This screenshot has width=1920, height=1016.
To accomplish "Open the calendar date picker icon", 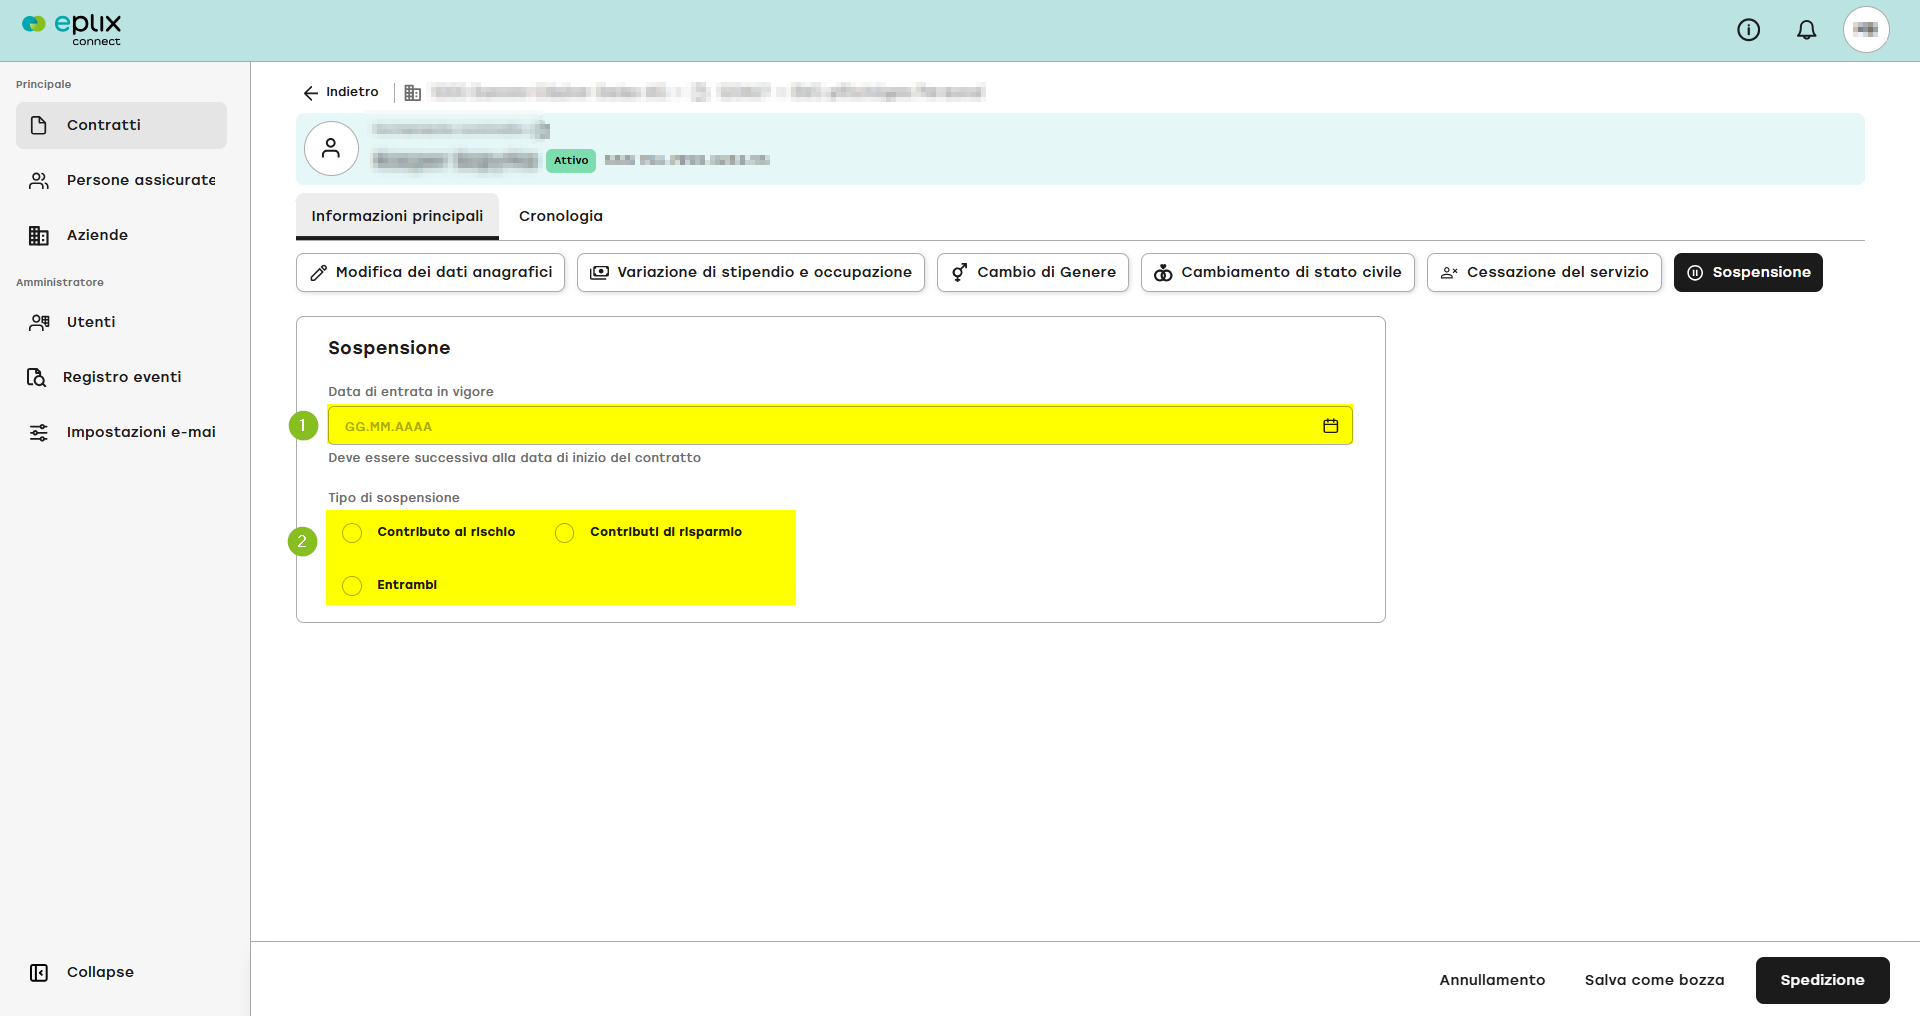I will 1331,426.
